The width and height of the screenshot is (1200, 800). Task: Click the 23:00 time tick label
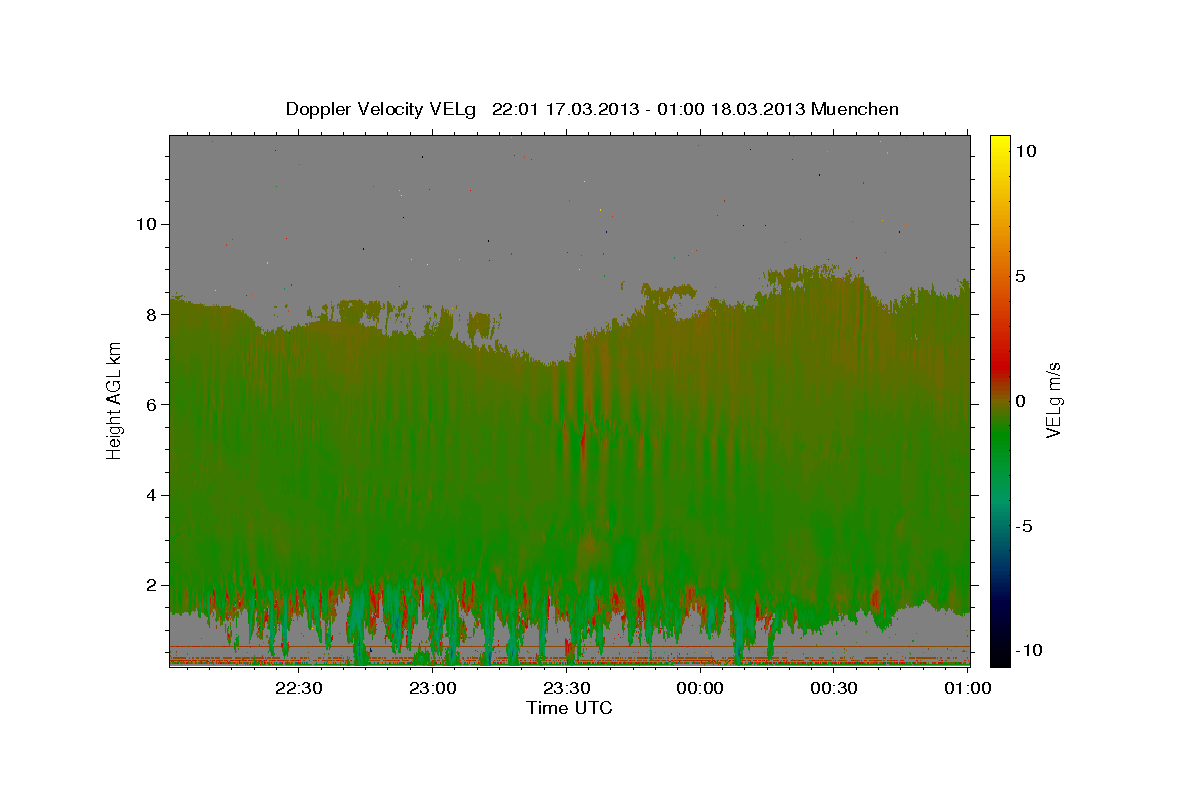(x=433, y=688)
